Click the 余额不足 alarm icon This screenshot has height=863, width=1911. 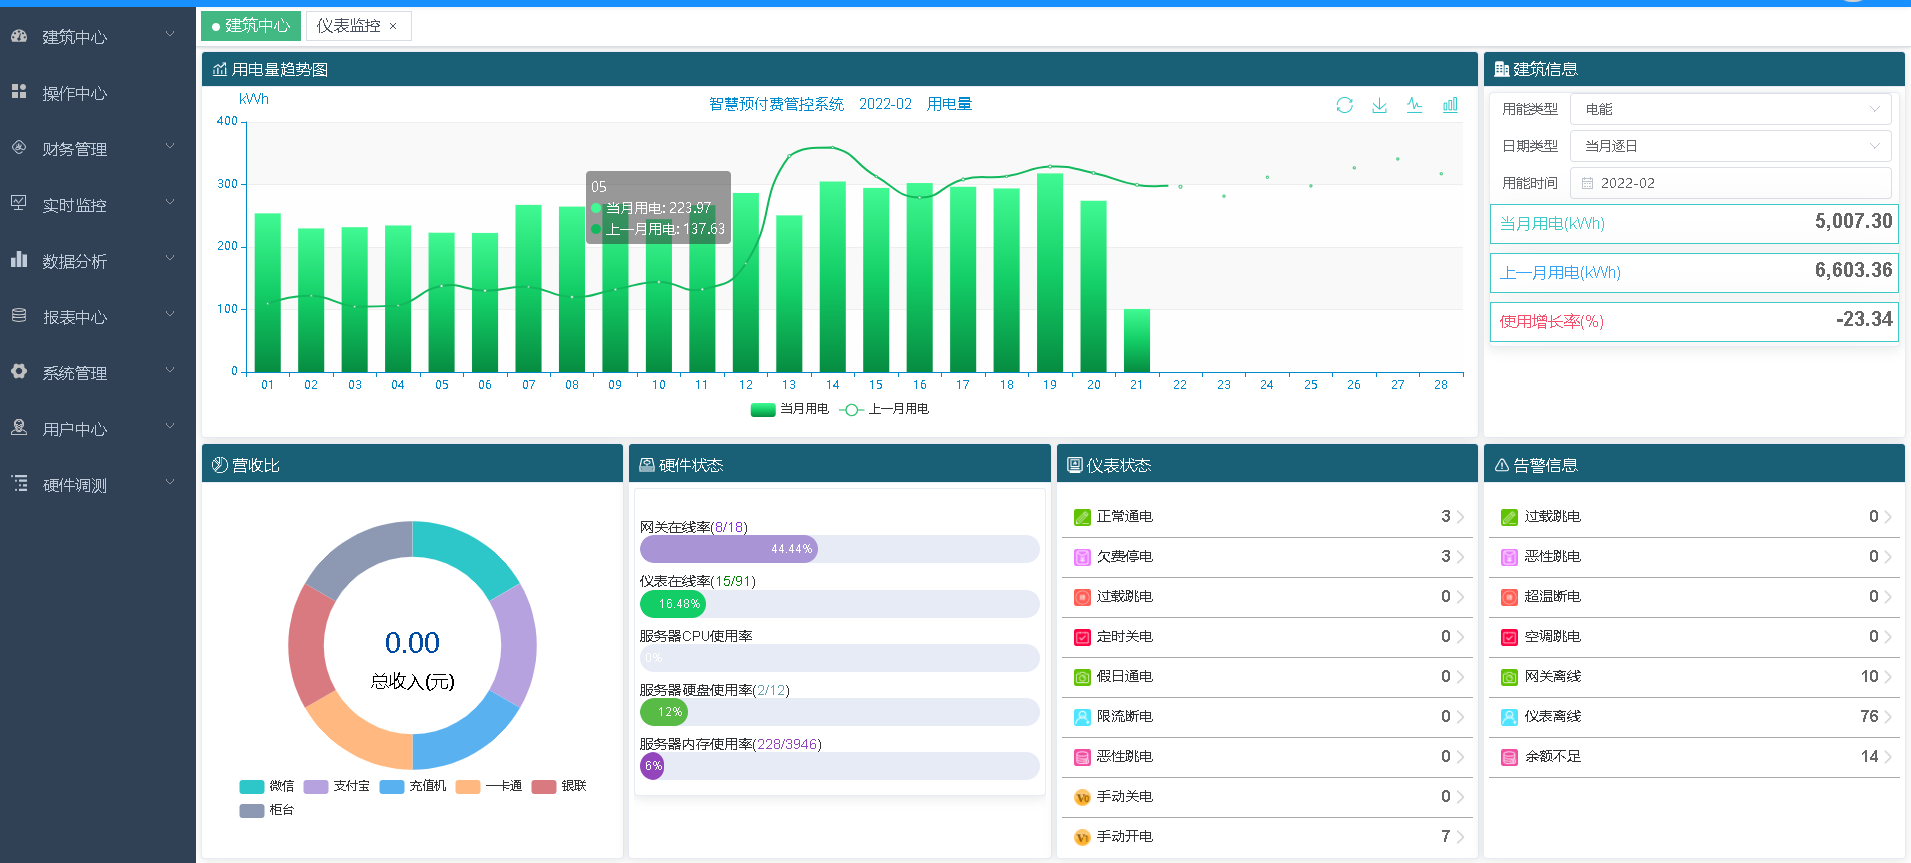(1510, 757)
